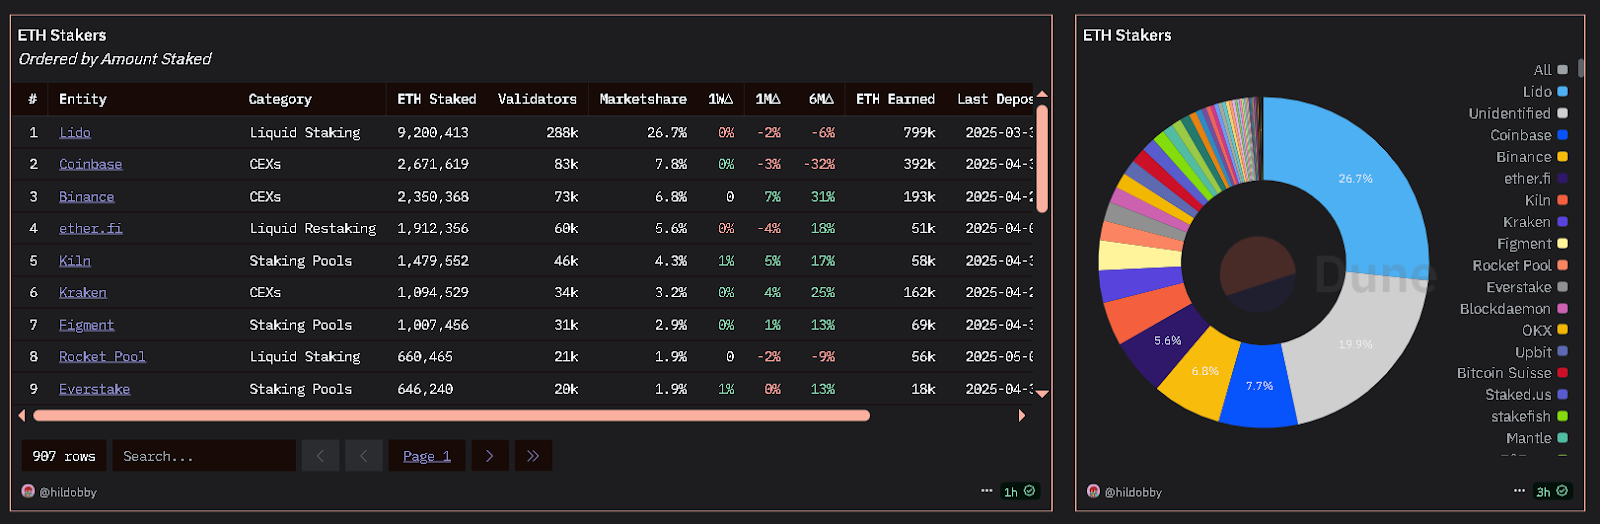Click the 3h refresh status icon
The height and width of the screenshot is (524, 1600).
[x=1552, y=491]
